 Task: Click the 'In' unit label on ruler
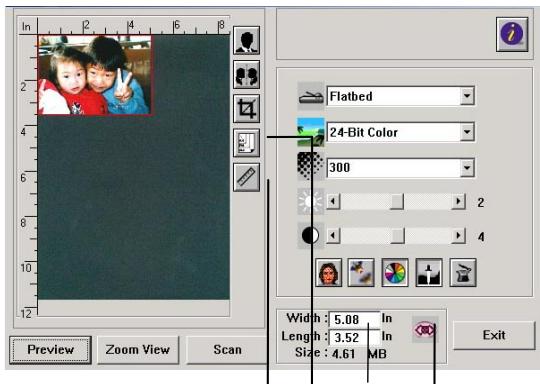[26, 27]
